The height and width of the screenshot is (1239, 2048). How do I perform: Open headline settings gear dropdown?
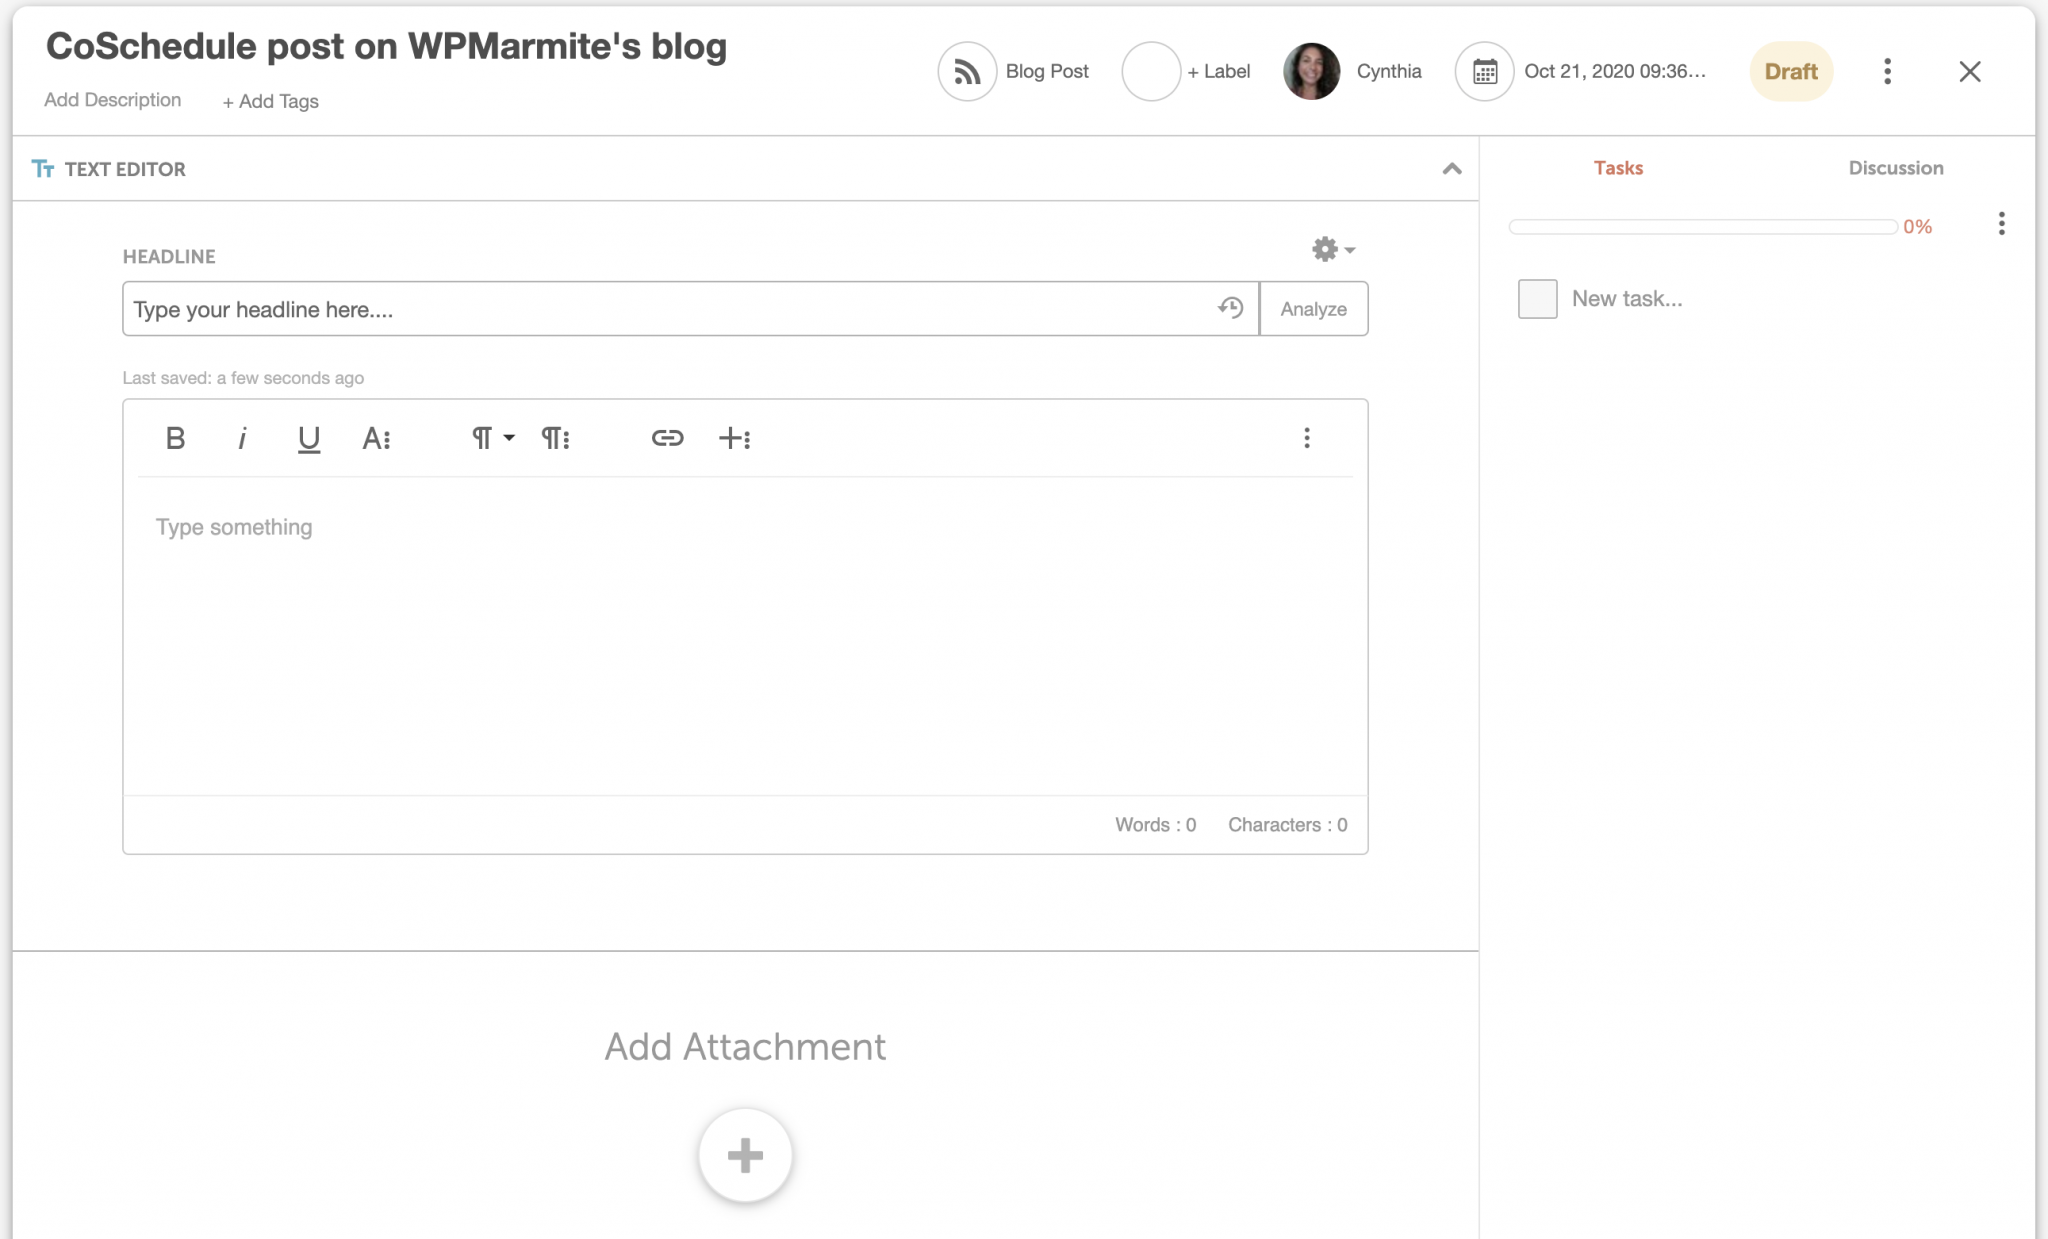coord(1333,249)
